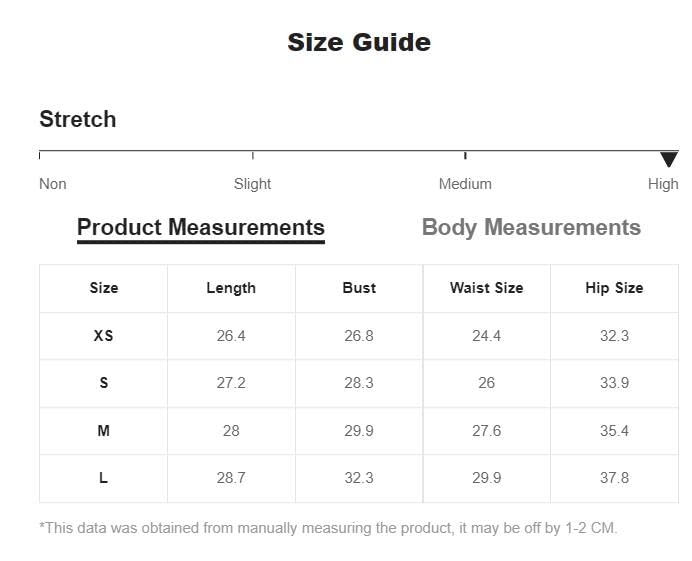Select the XS size row header
The height and width of the screenshot is (561, 692).
(x=104, y=336)
